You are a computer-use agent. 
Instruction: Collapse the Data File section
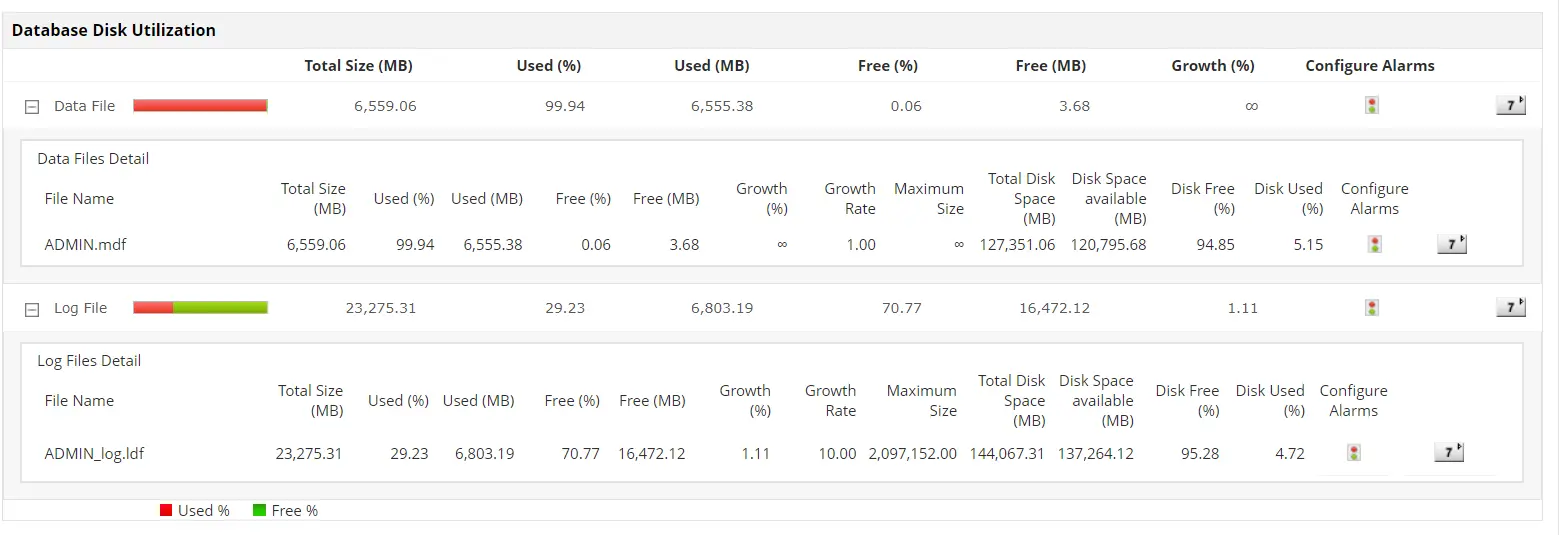[32, 106]
